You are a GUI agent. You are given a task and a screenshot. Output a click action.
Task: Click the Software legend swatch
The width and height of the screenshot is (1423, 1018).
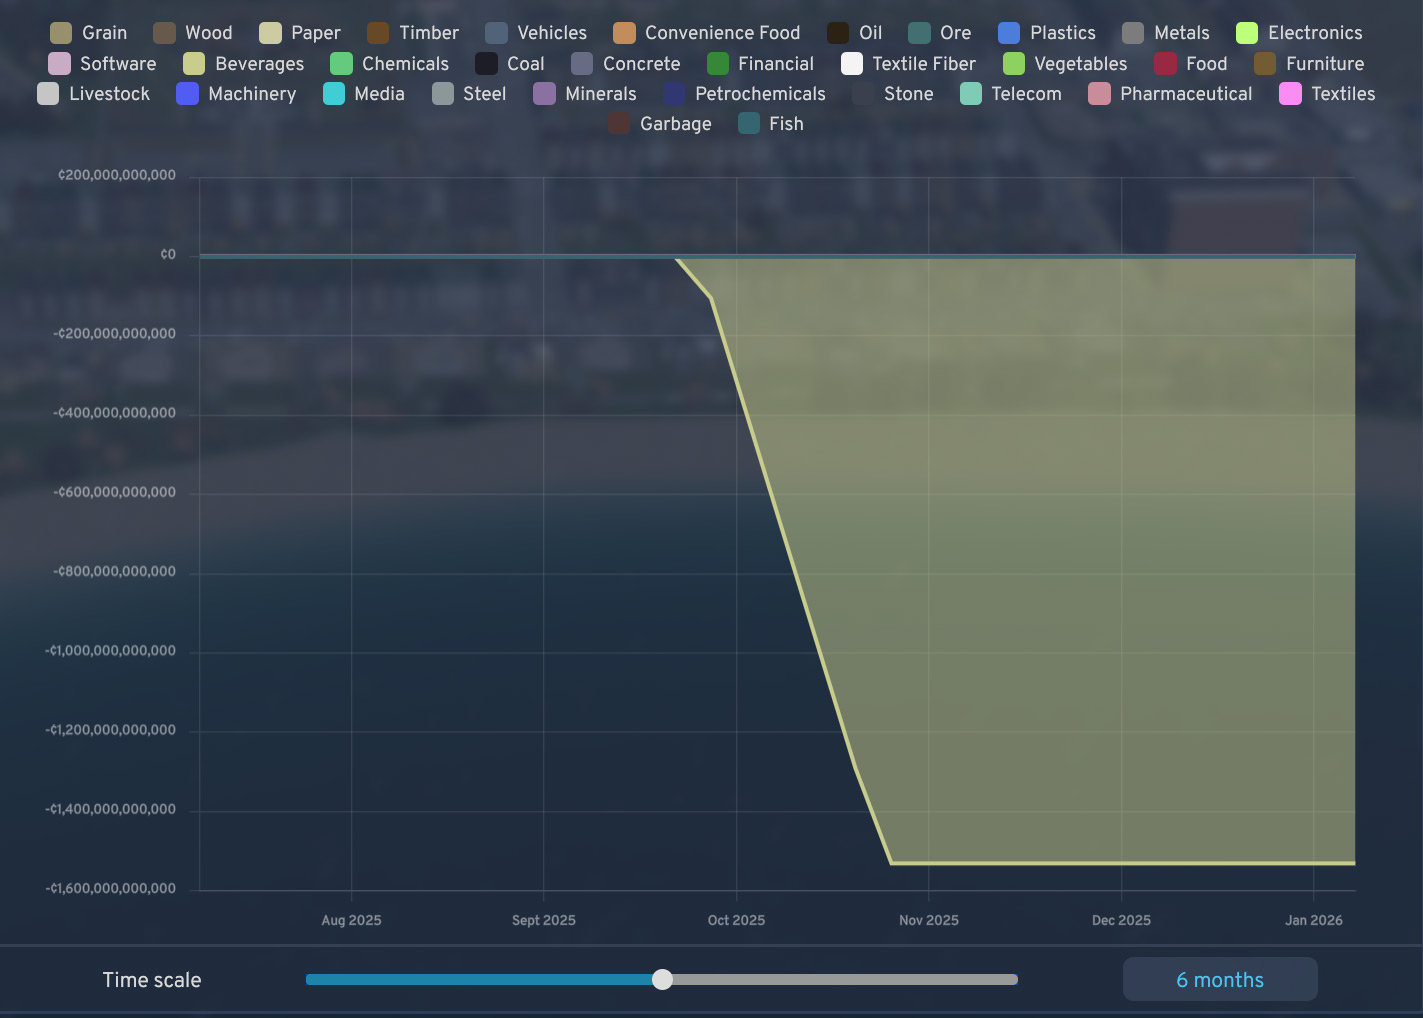pos(59,64)
